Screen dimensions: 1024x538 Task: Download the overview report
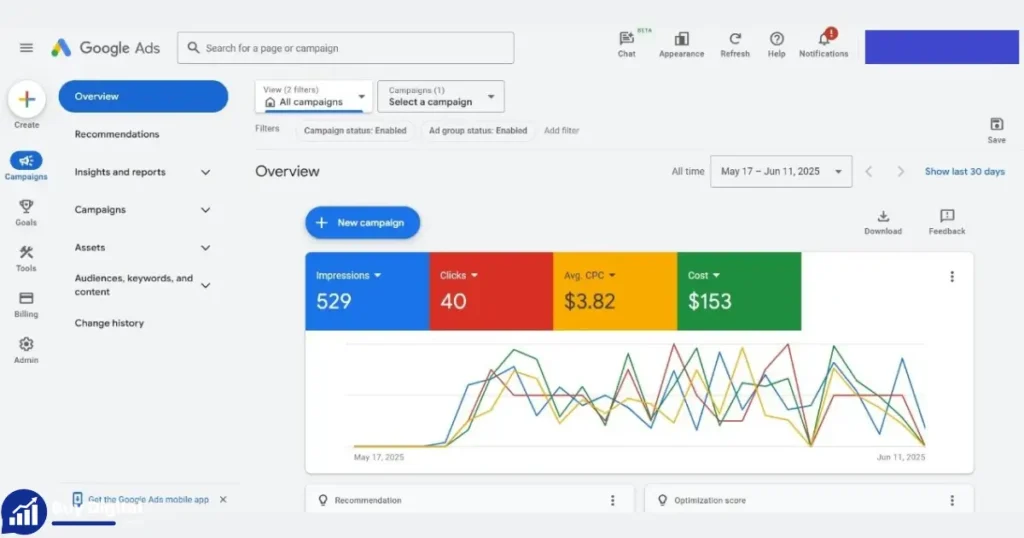[883, 222]
